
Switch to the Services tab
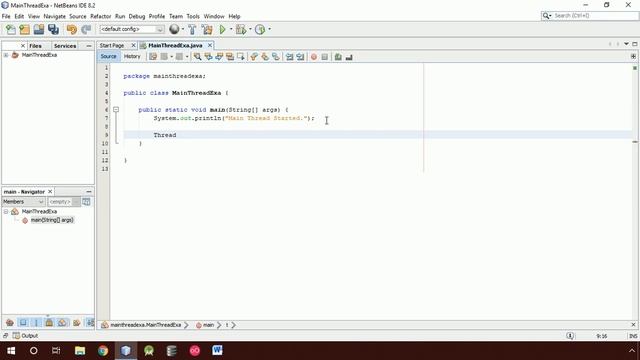click(65, 46)
